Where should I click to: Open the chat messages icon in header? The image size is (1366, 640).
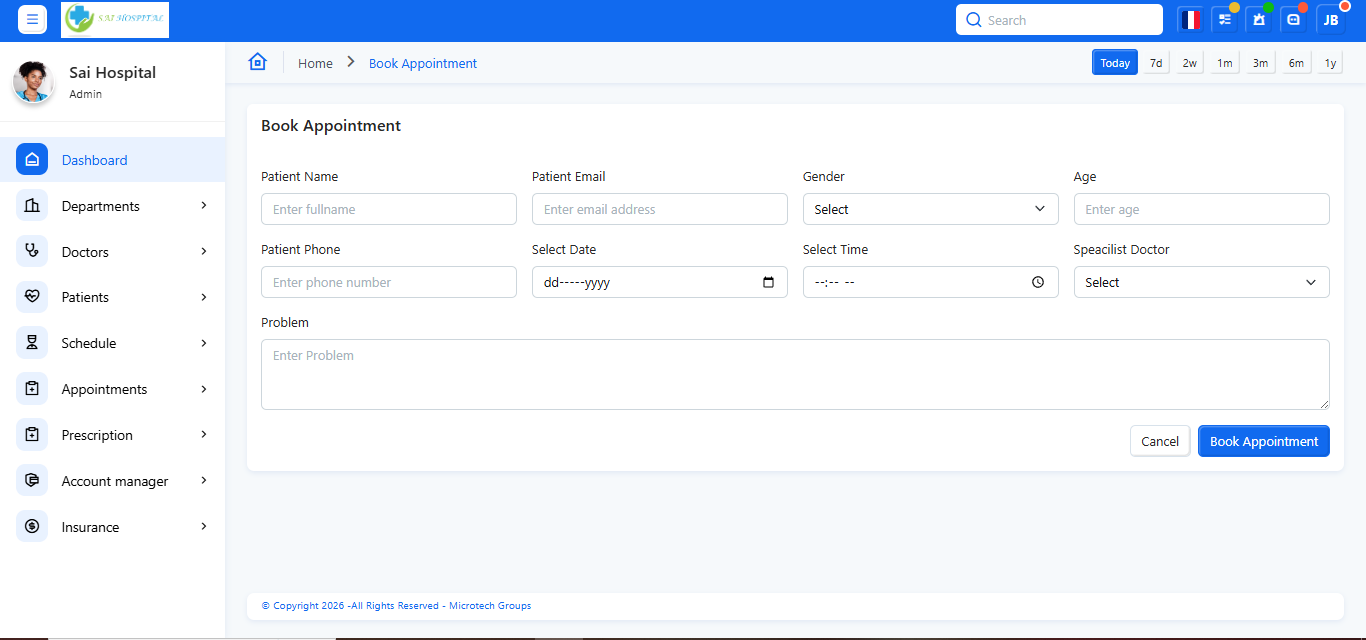1294,20
